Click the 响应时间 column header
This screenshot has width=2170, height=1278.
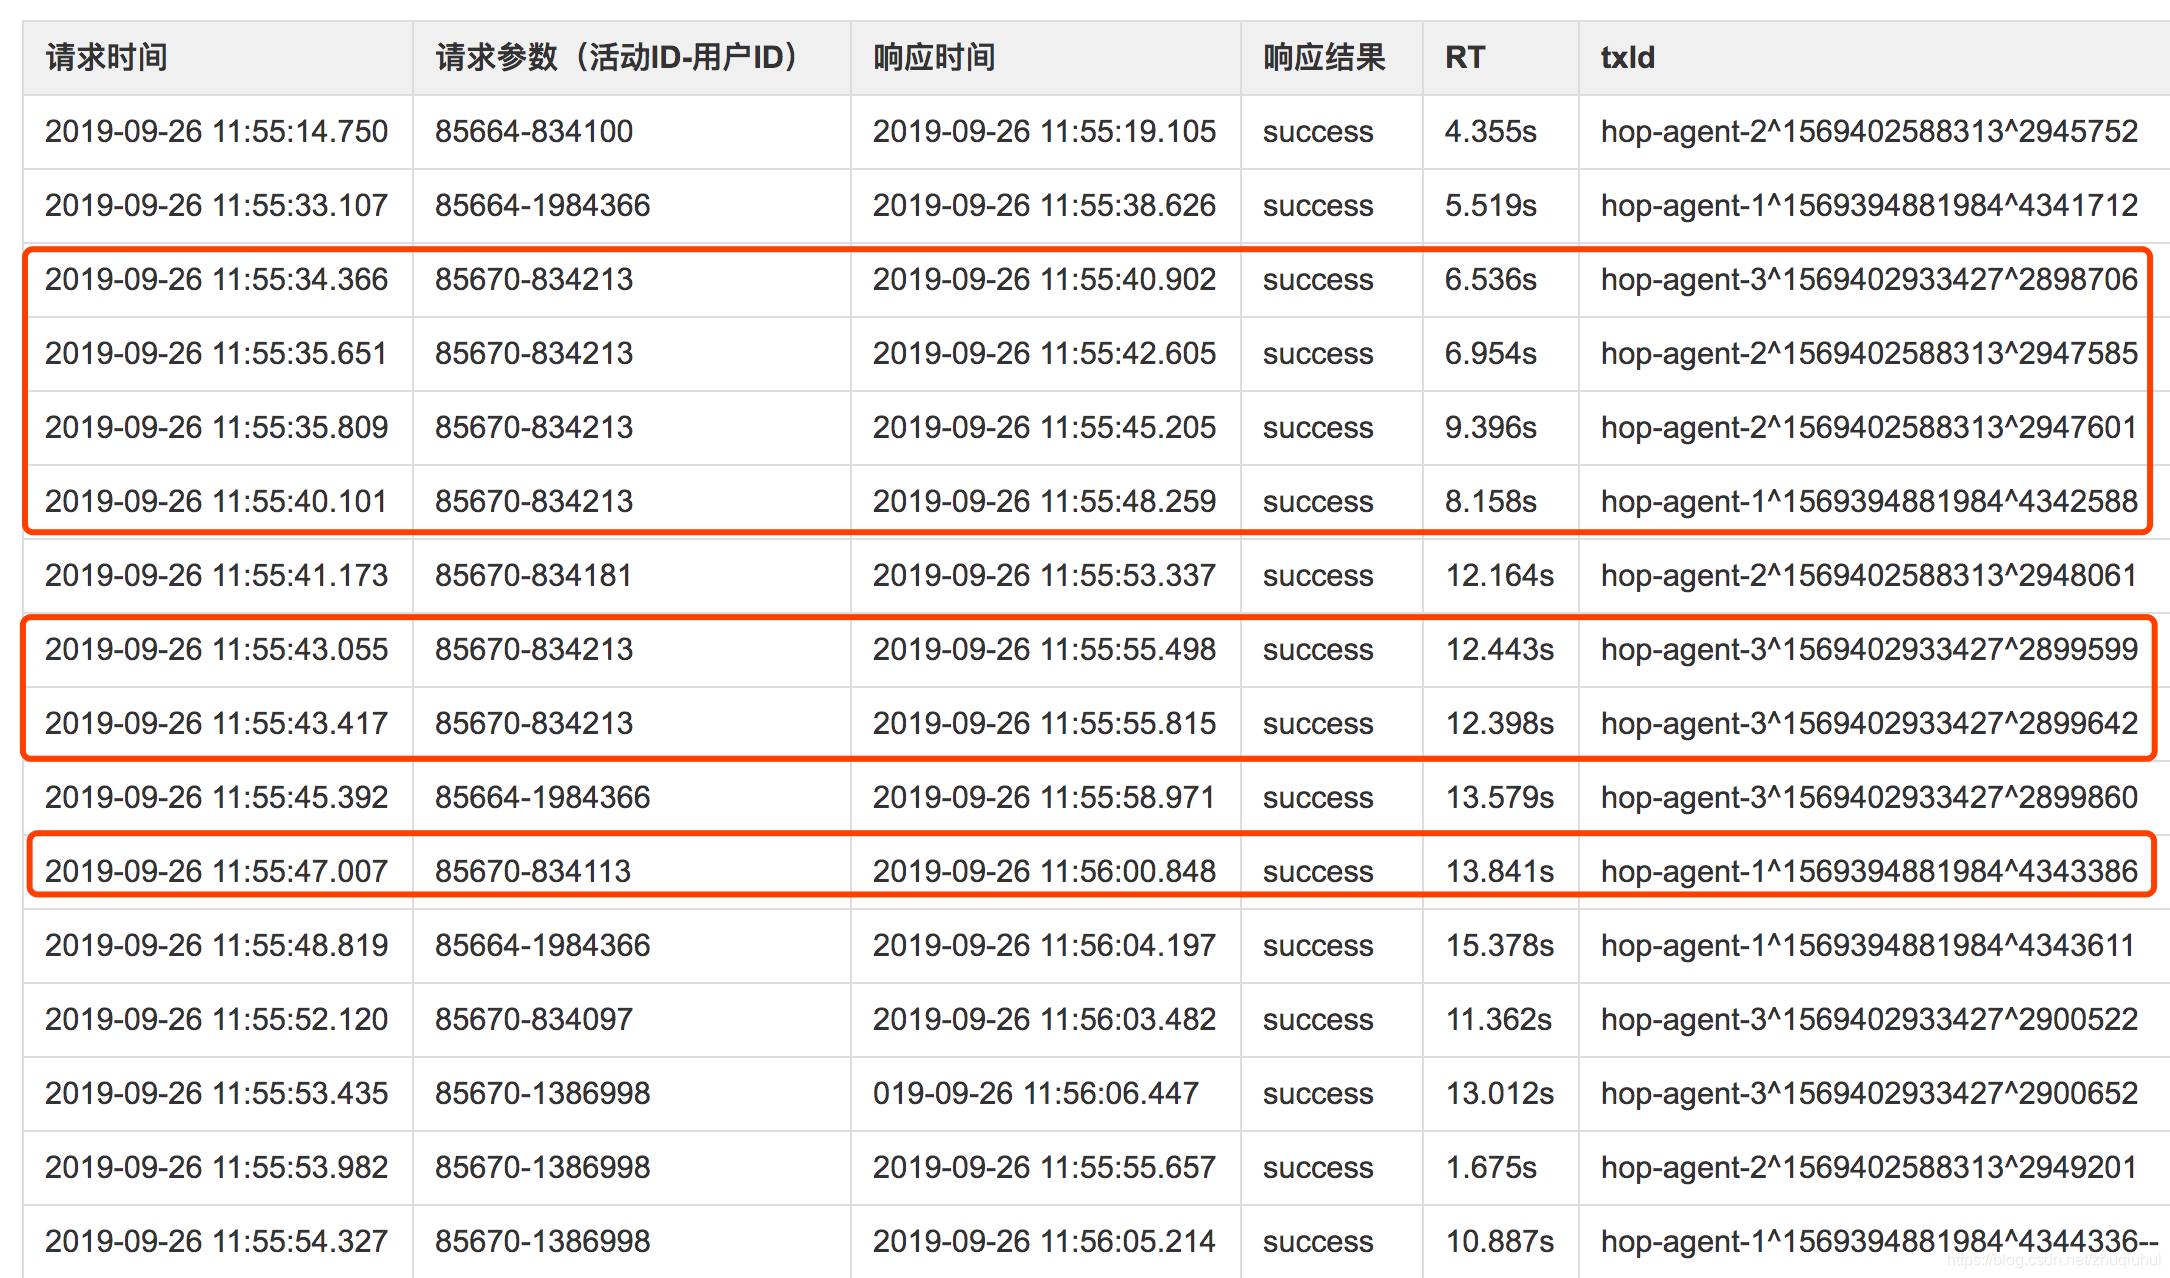click(x=934, y=58)
